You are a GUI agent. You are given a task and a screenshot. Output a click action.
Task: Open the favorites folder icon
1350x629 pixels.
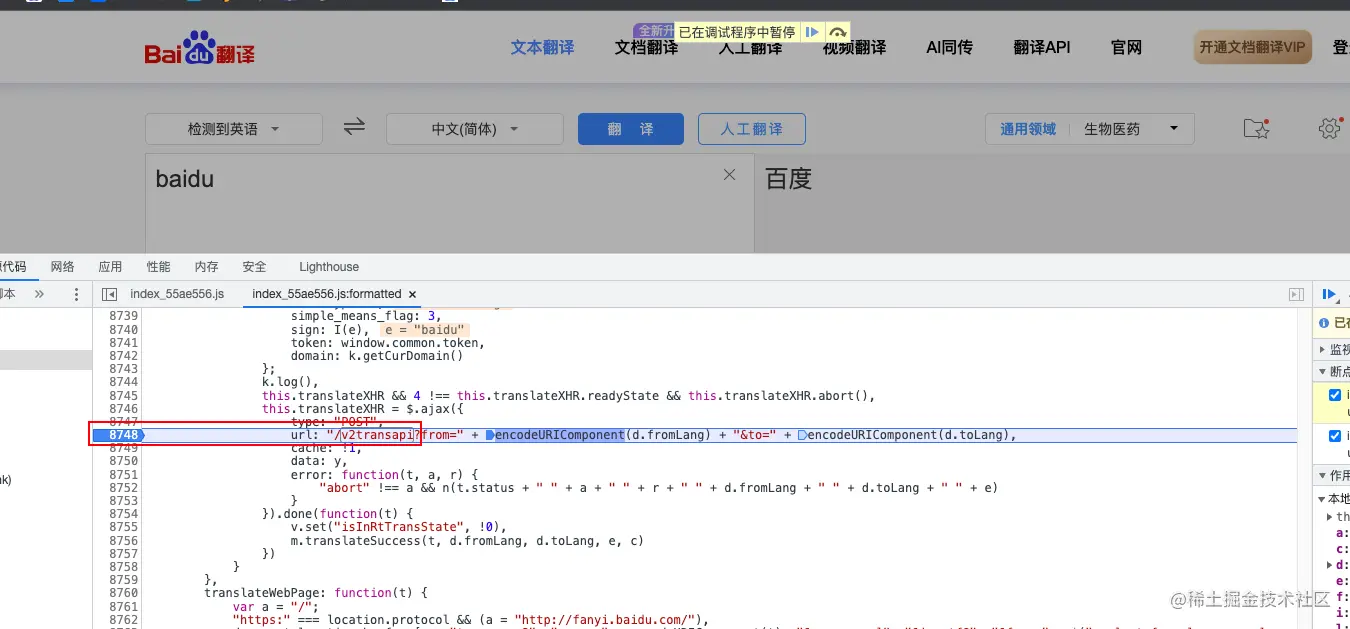point(1255,128)
